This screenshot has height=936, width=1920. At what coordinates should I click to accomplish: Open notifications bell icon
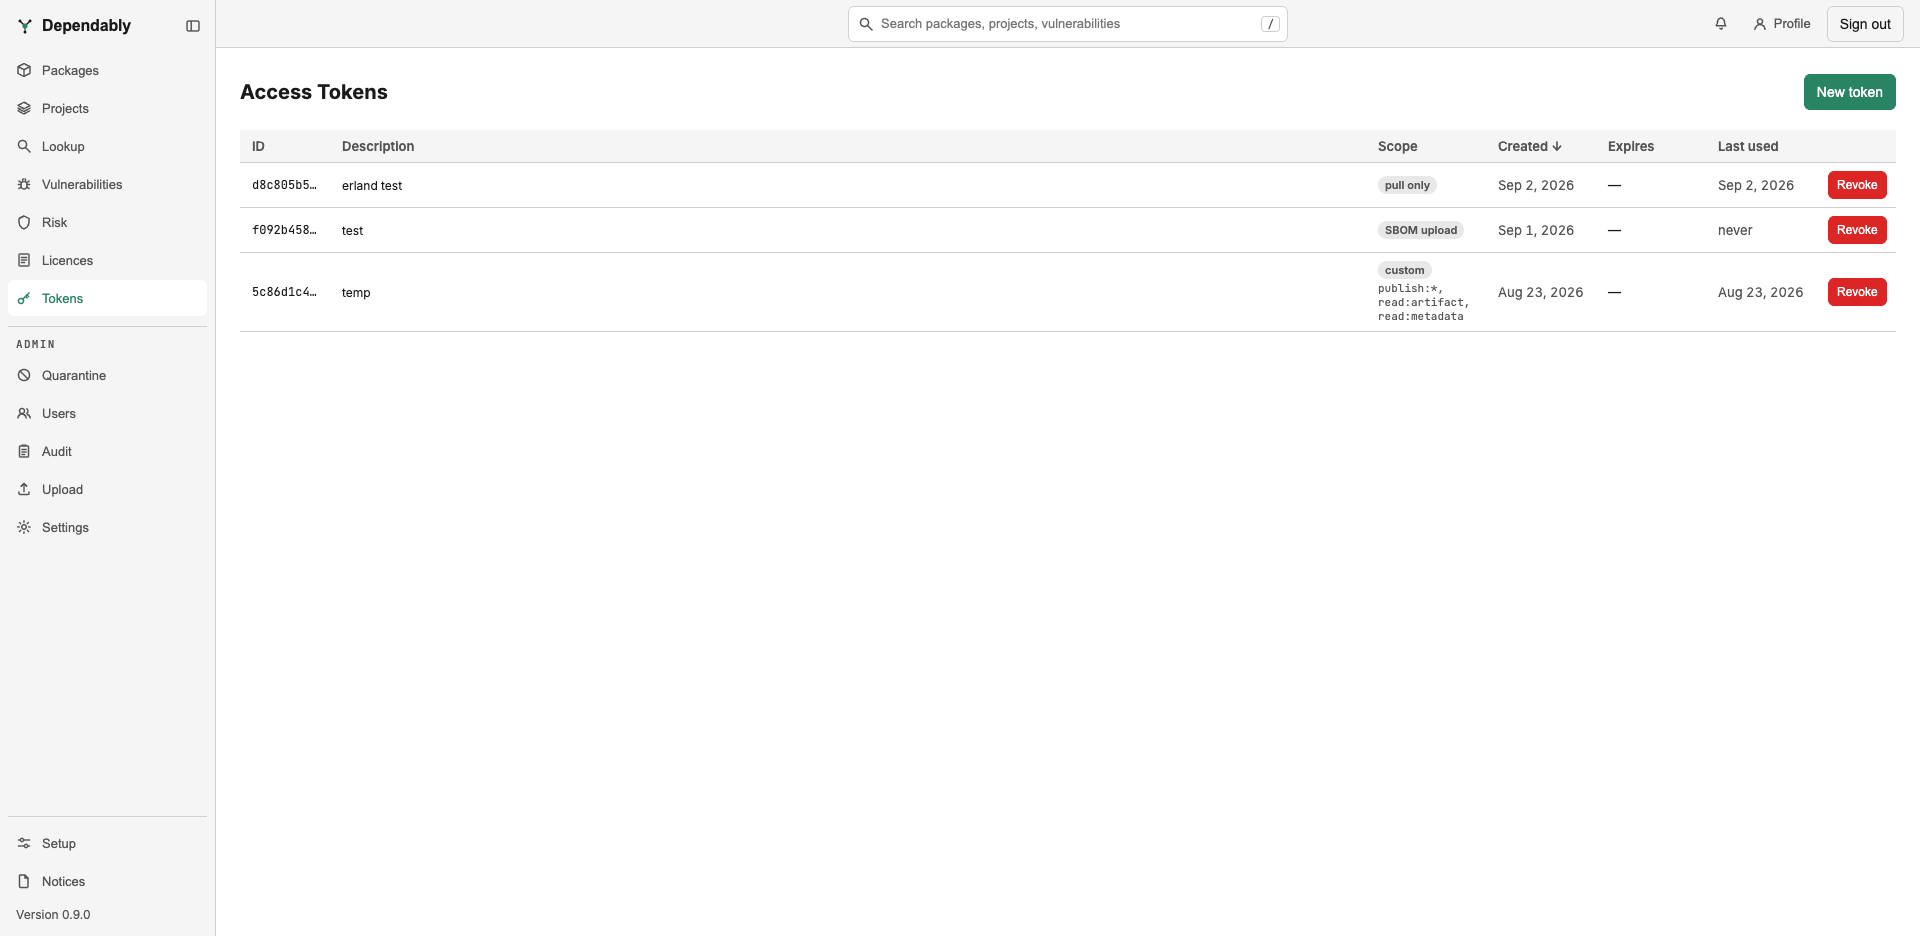click(x=1721, y=24)
